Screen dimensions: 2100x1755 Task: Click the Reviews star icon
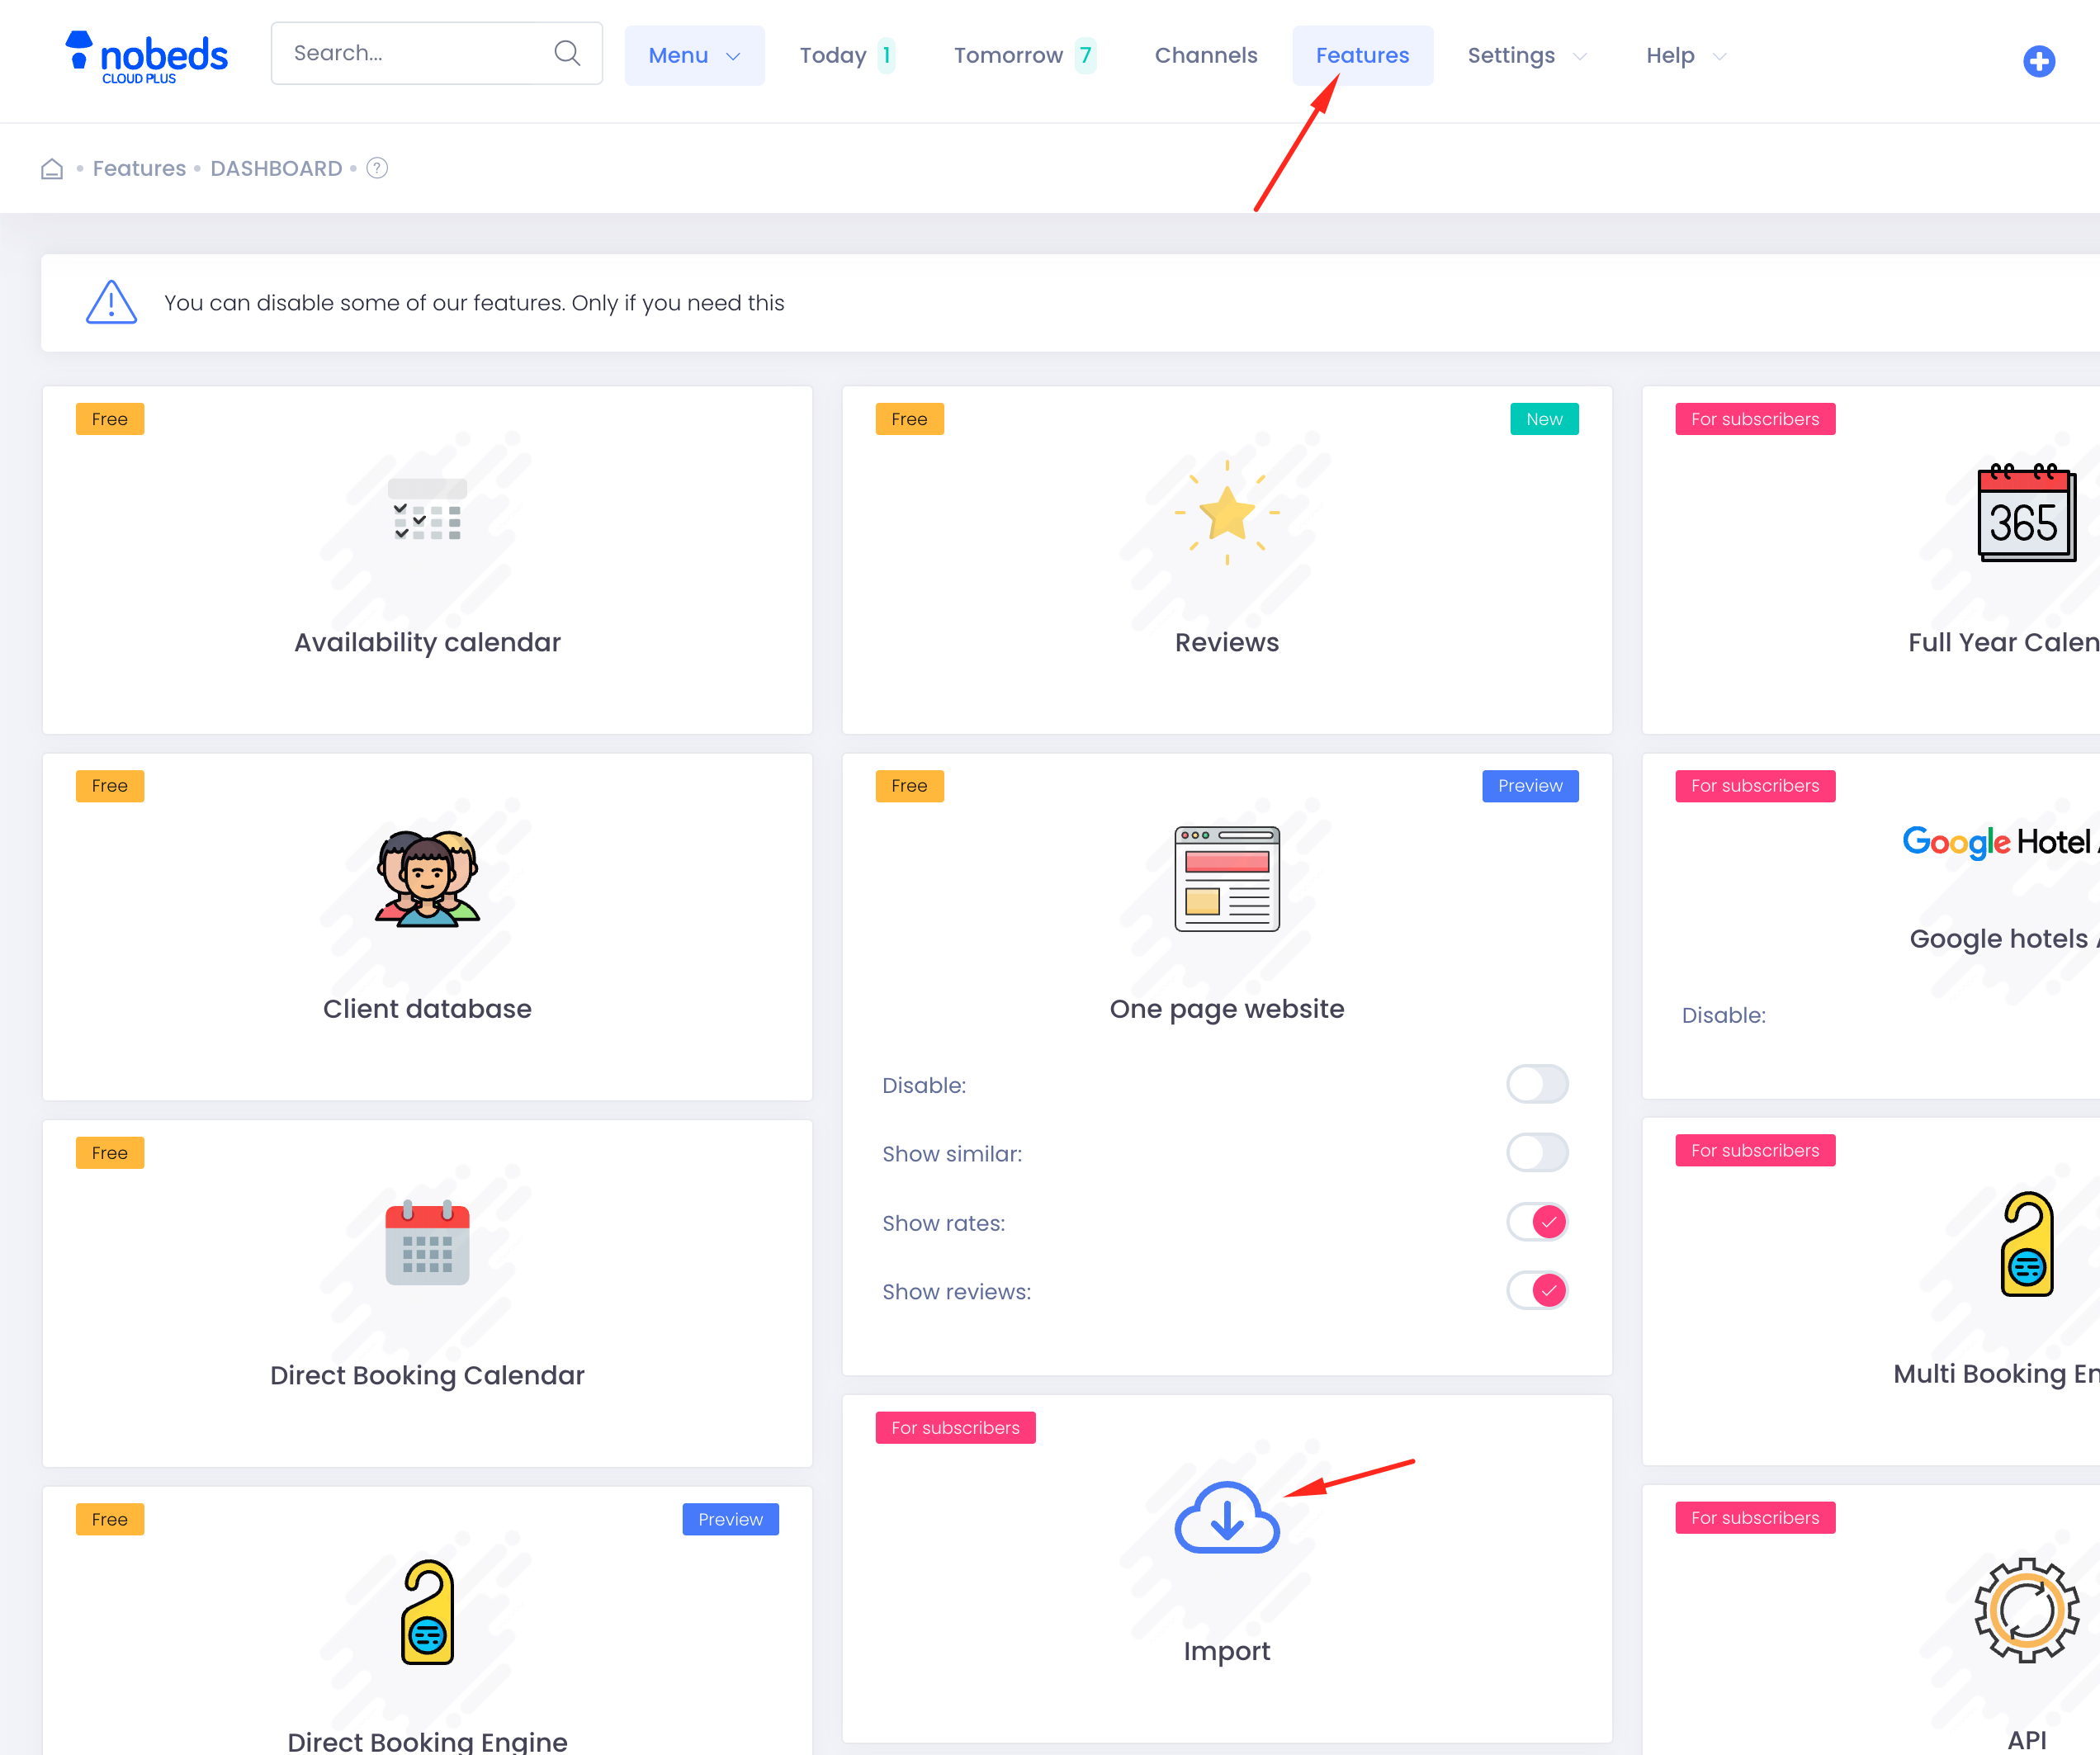1226,514
